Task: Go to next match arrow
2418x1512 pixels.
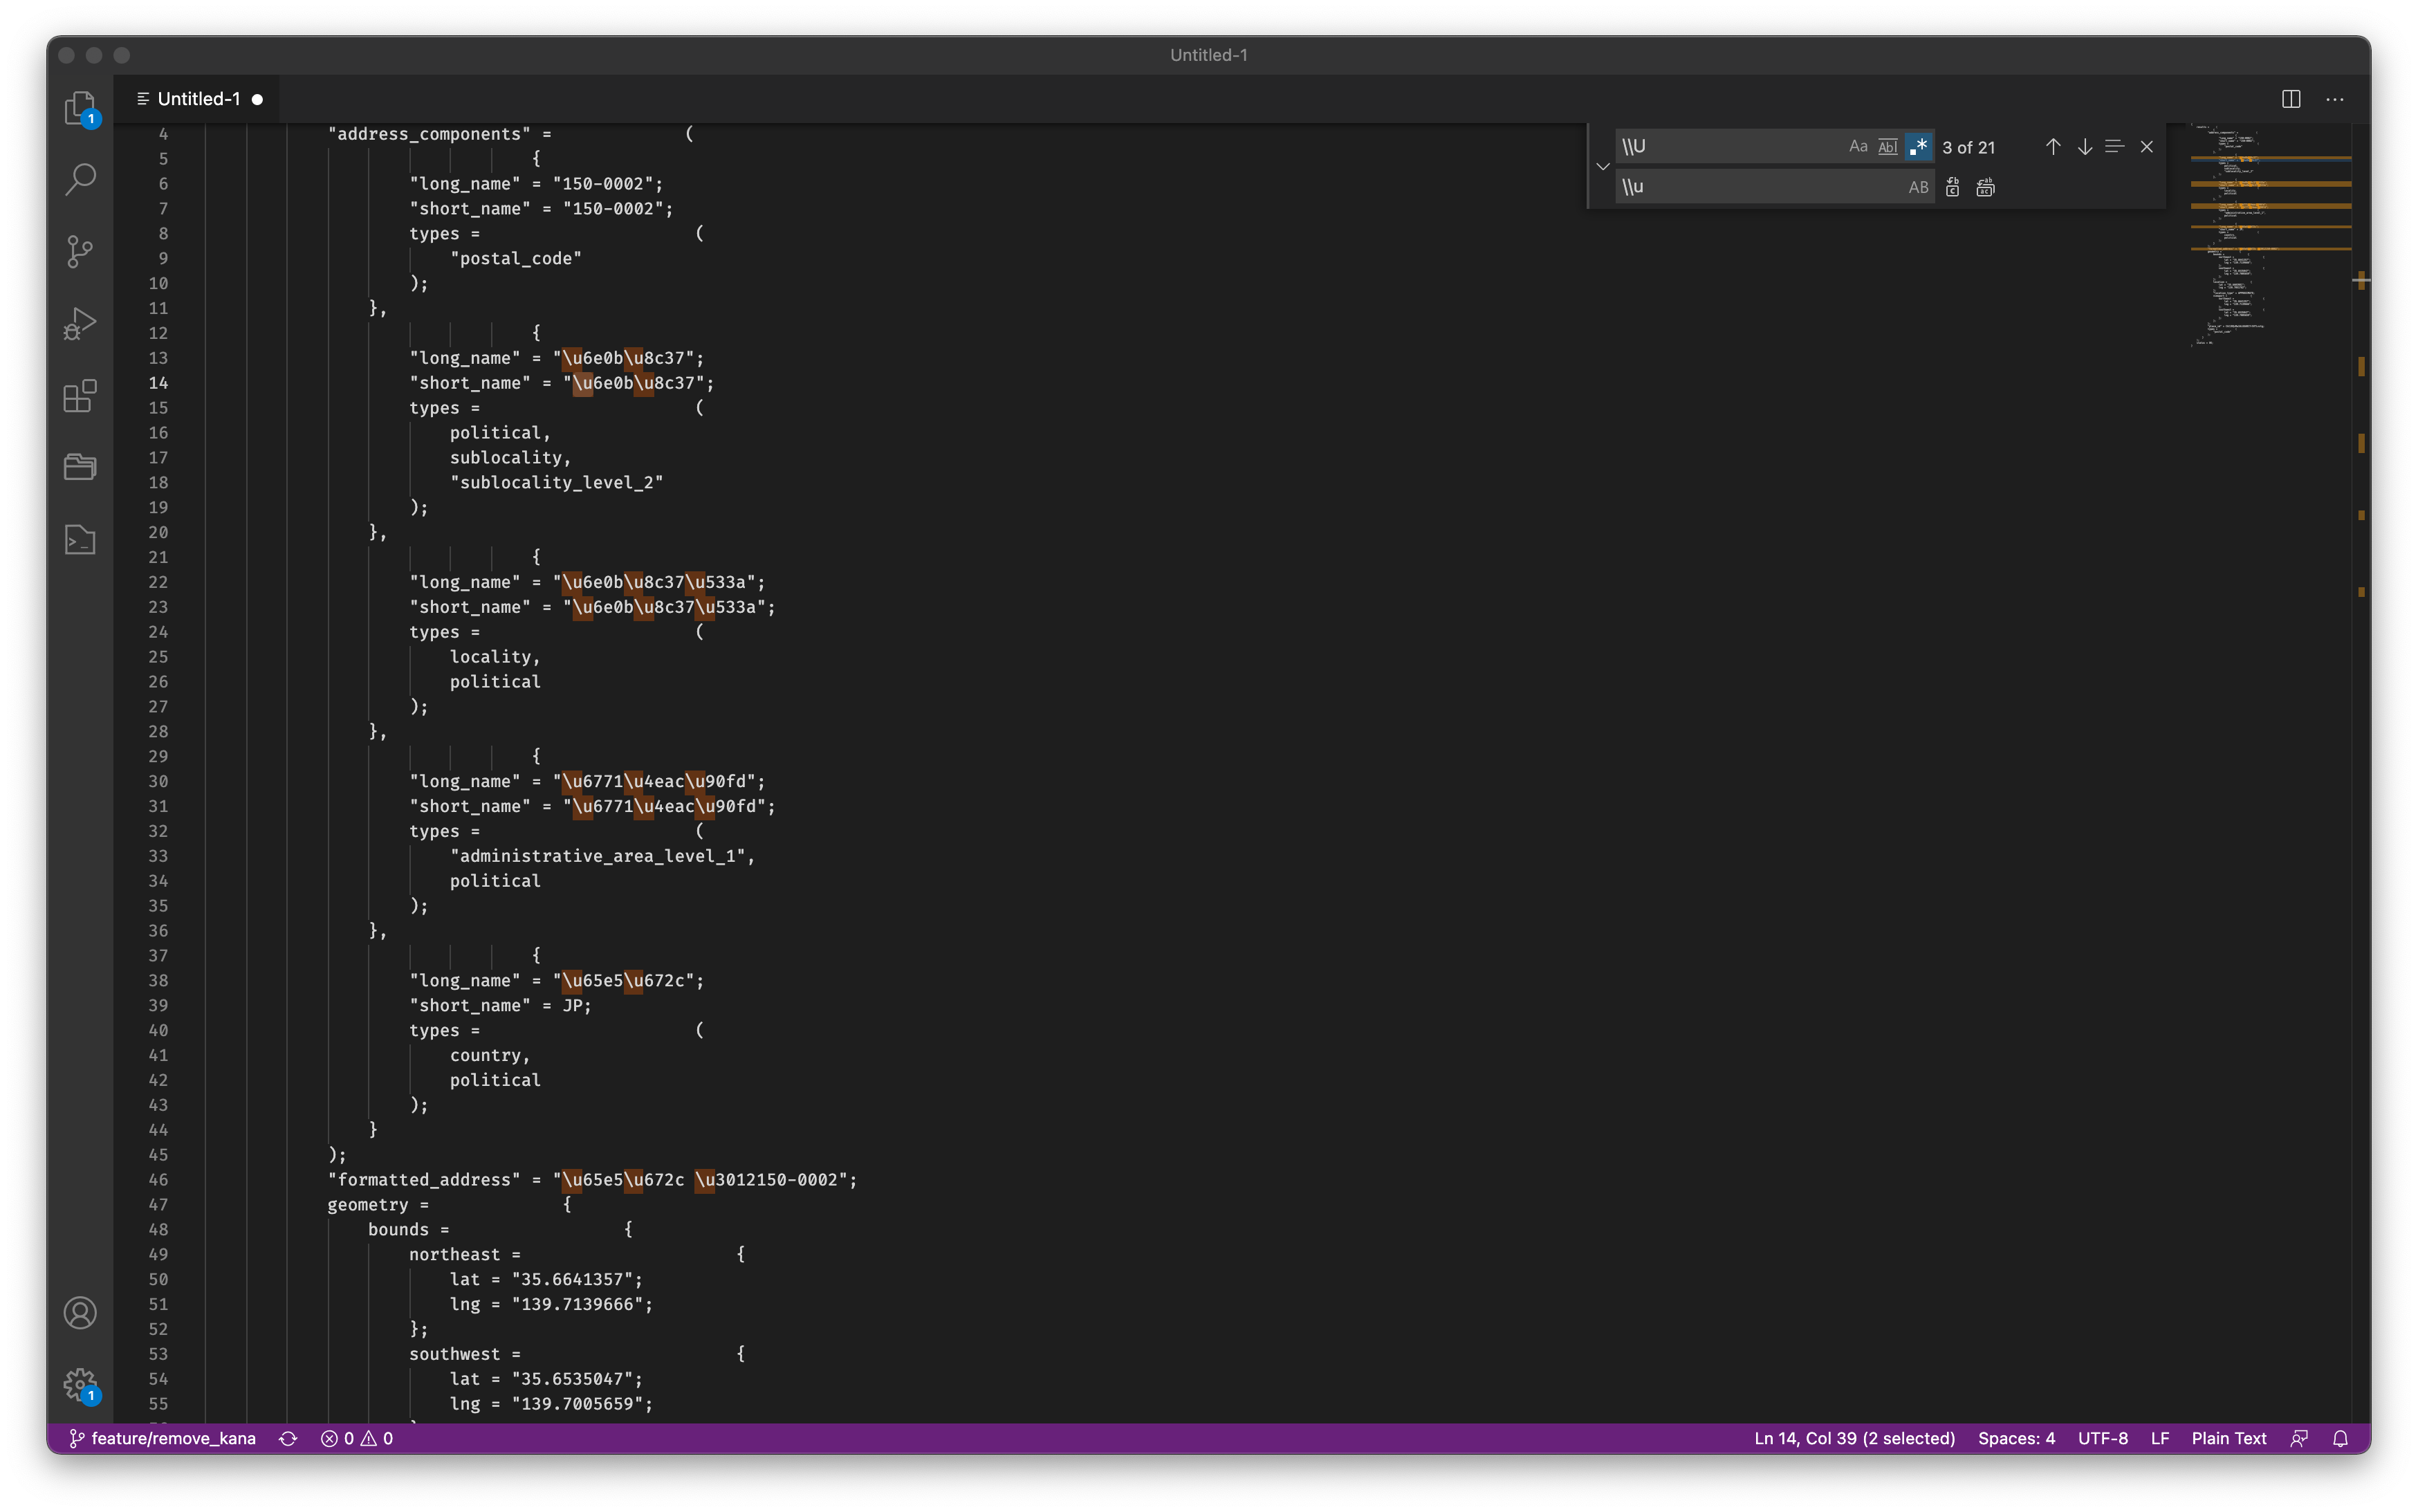Action: click(x=2084, y=147)
